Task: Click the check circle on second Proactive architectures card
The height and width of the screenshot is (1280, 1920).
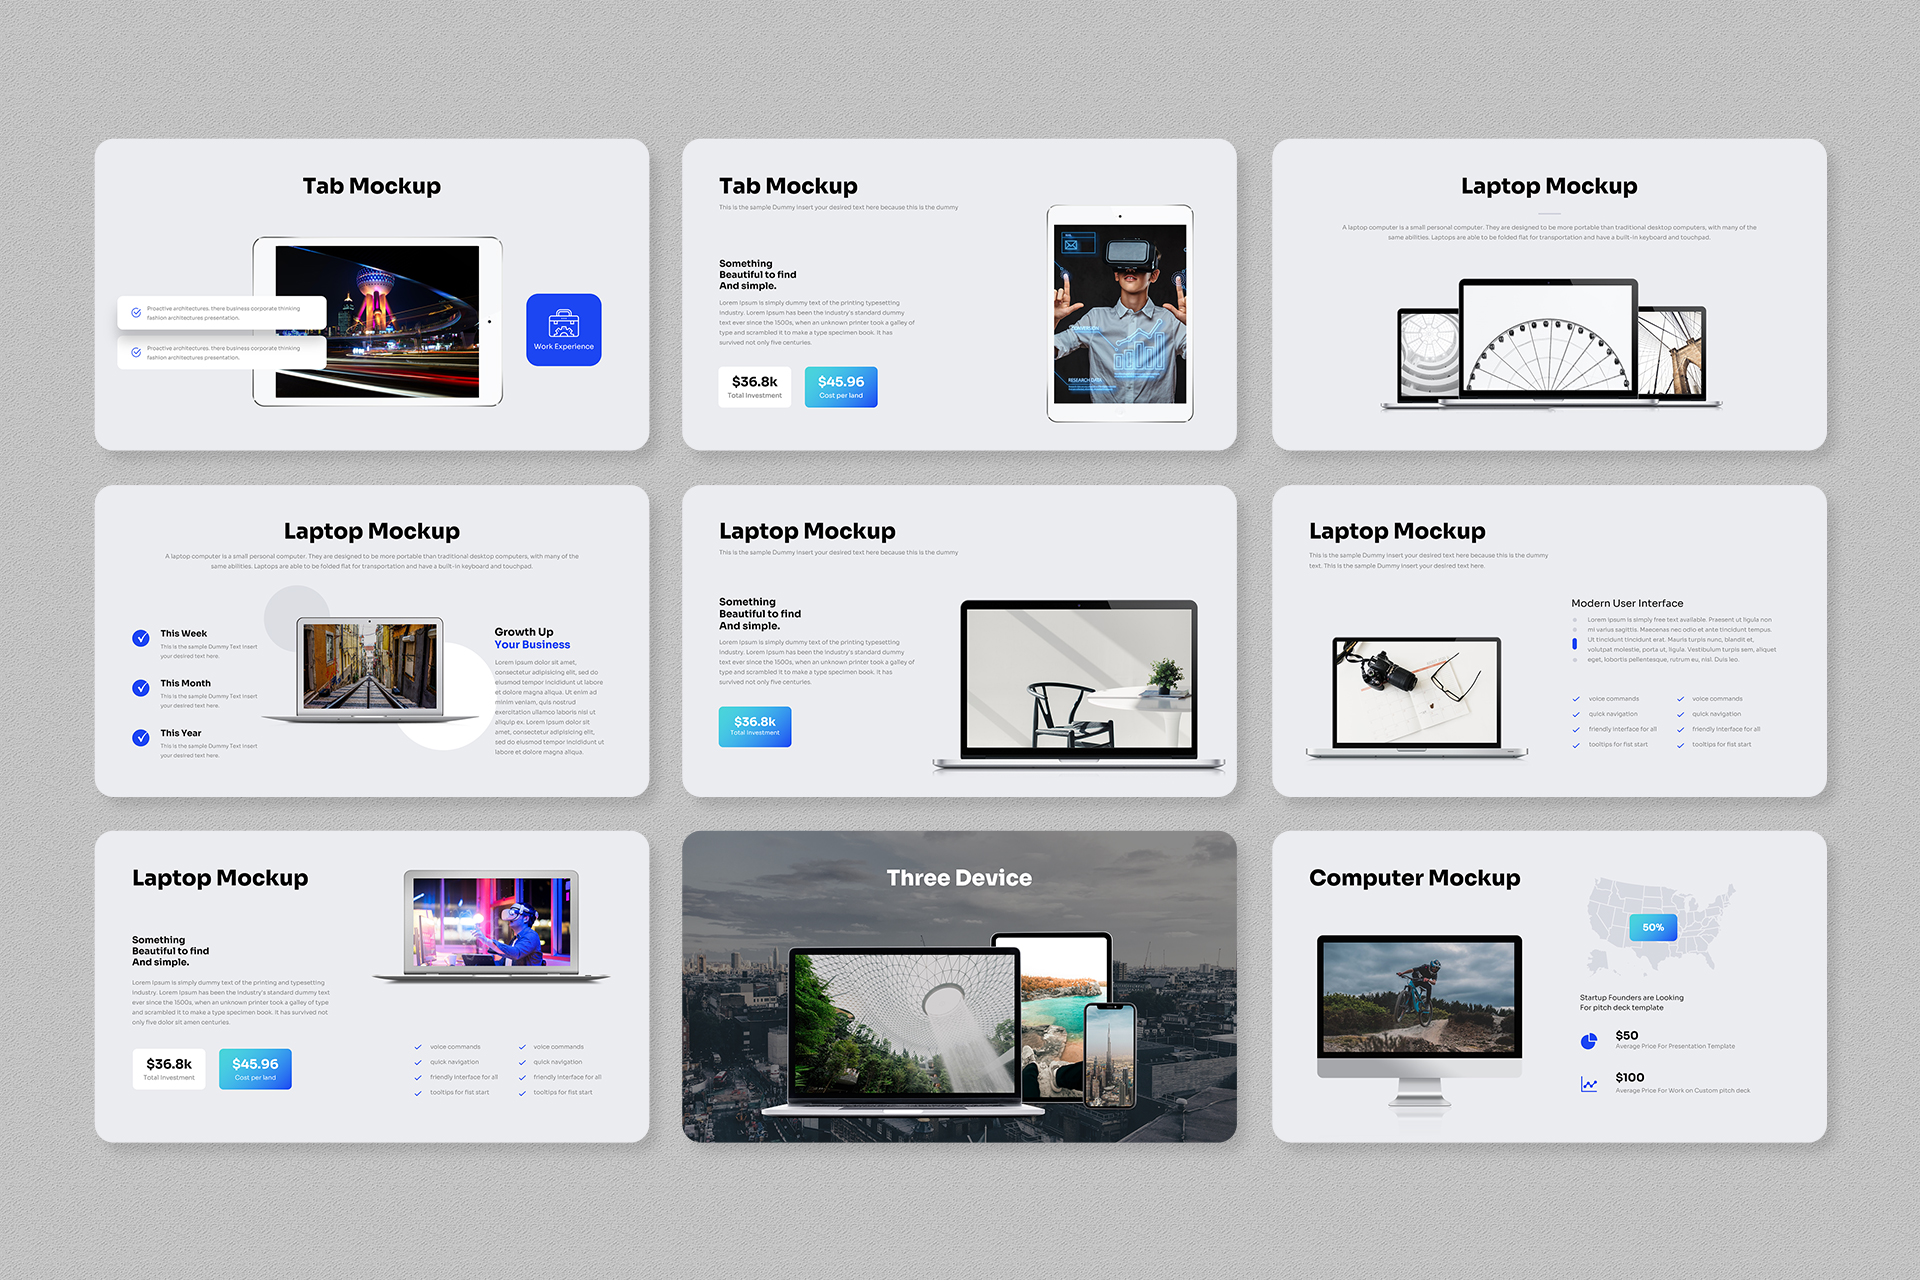Action: (x=137, y=352)
